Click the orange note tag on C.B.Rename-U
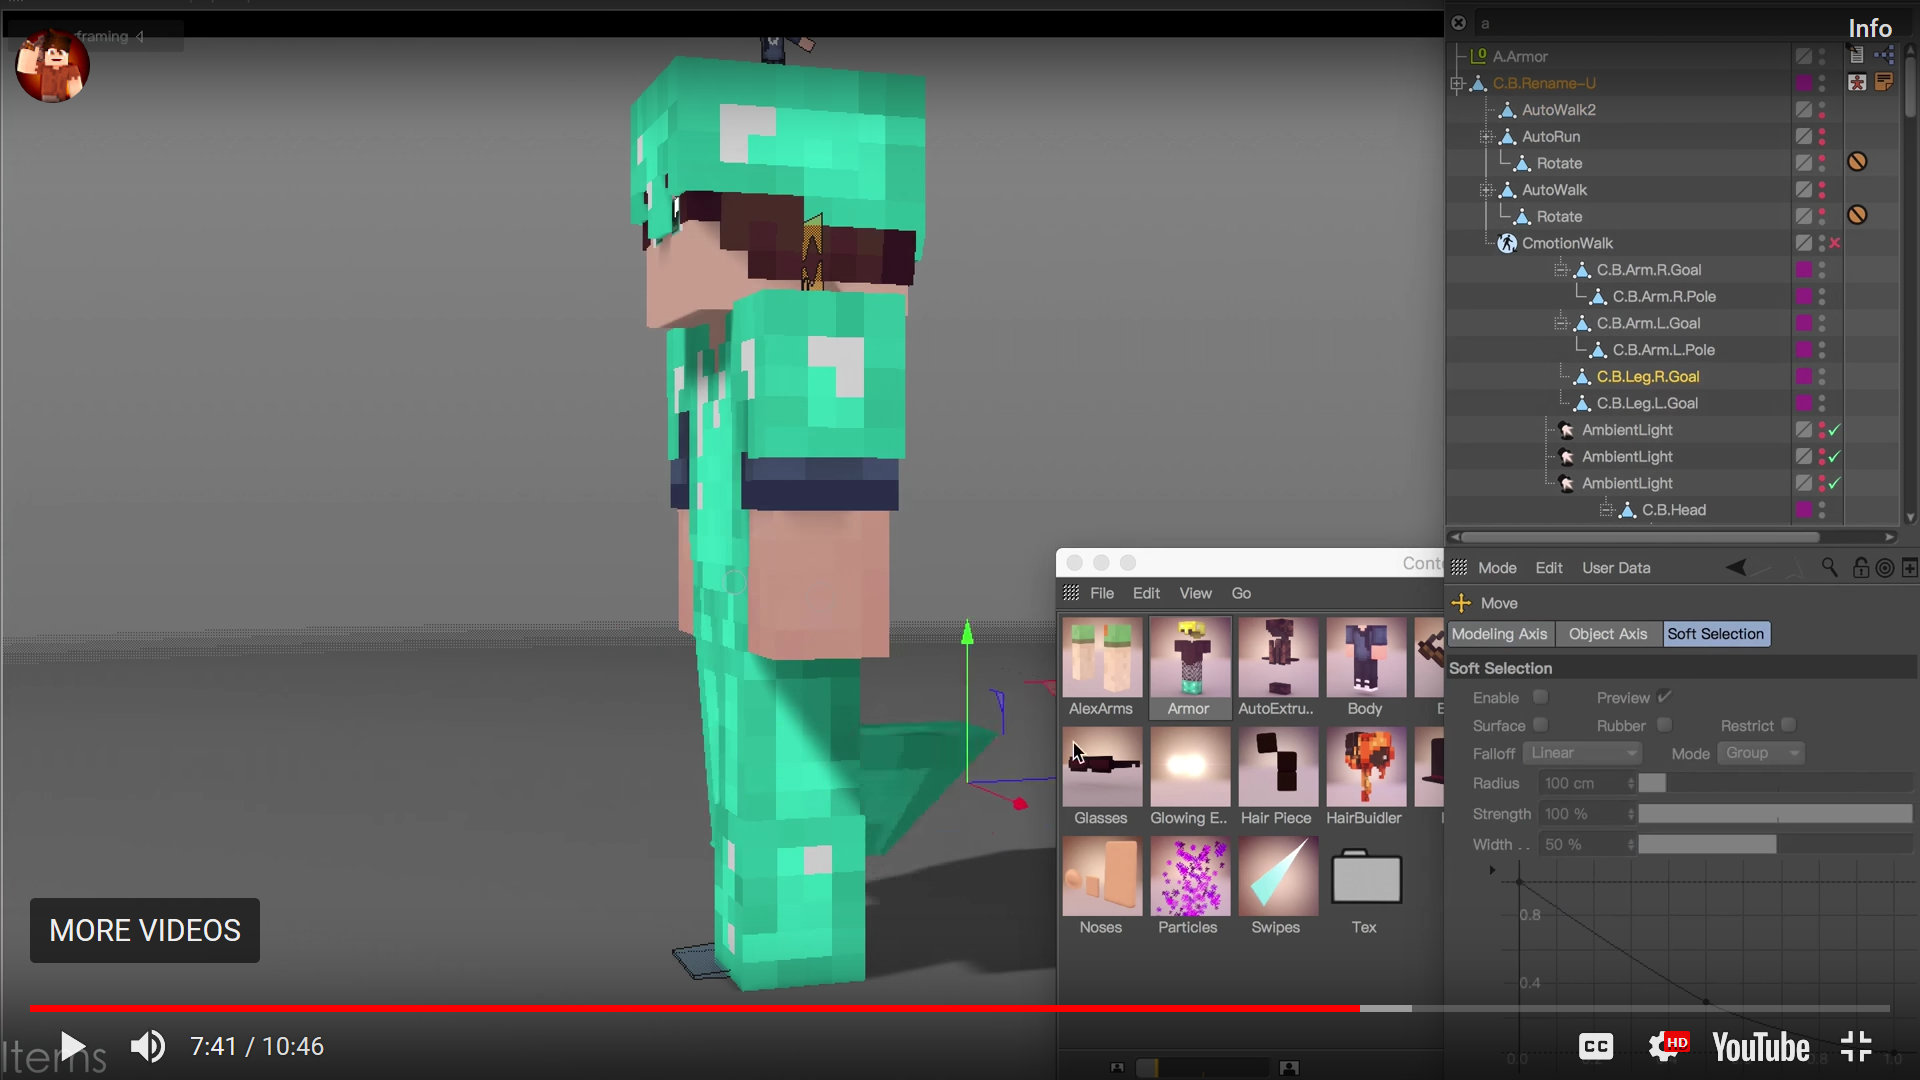This screenshot has width=1920, height=1080. [1884, 83]
